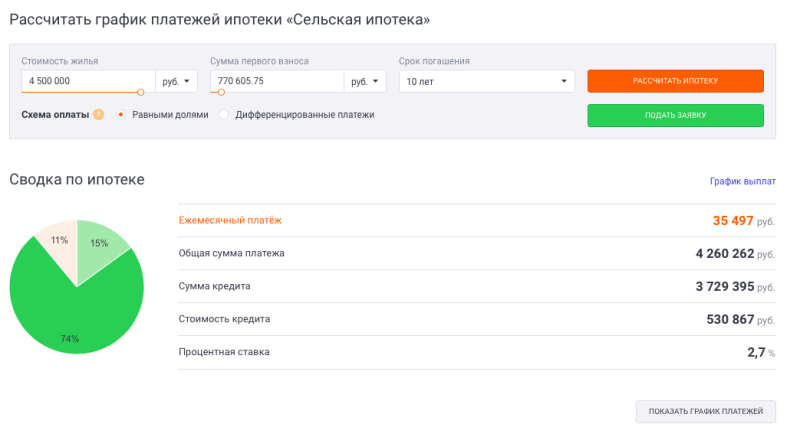Click the help icon next to Схема оплаты
800x437 pixels.
(x=98, y=115)
